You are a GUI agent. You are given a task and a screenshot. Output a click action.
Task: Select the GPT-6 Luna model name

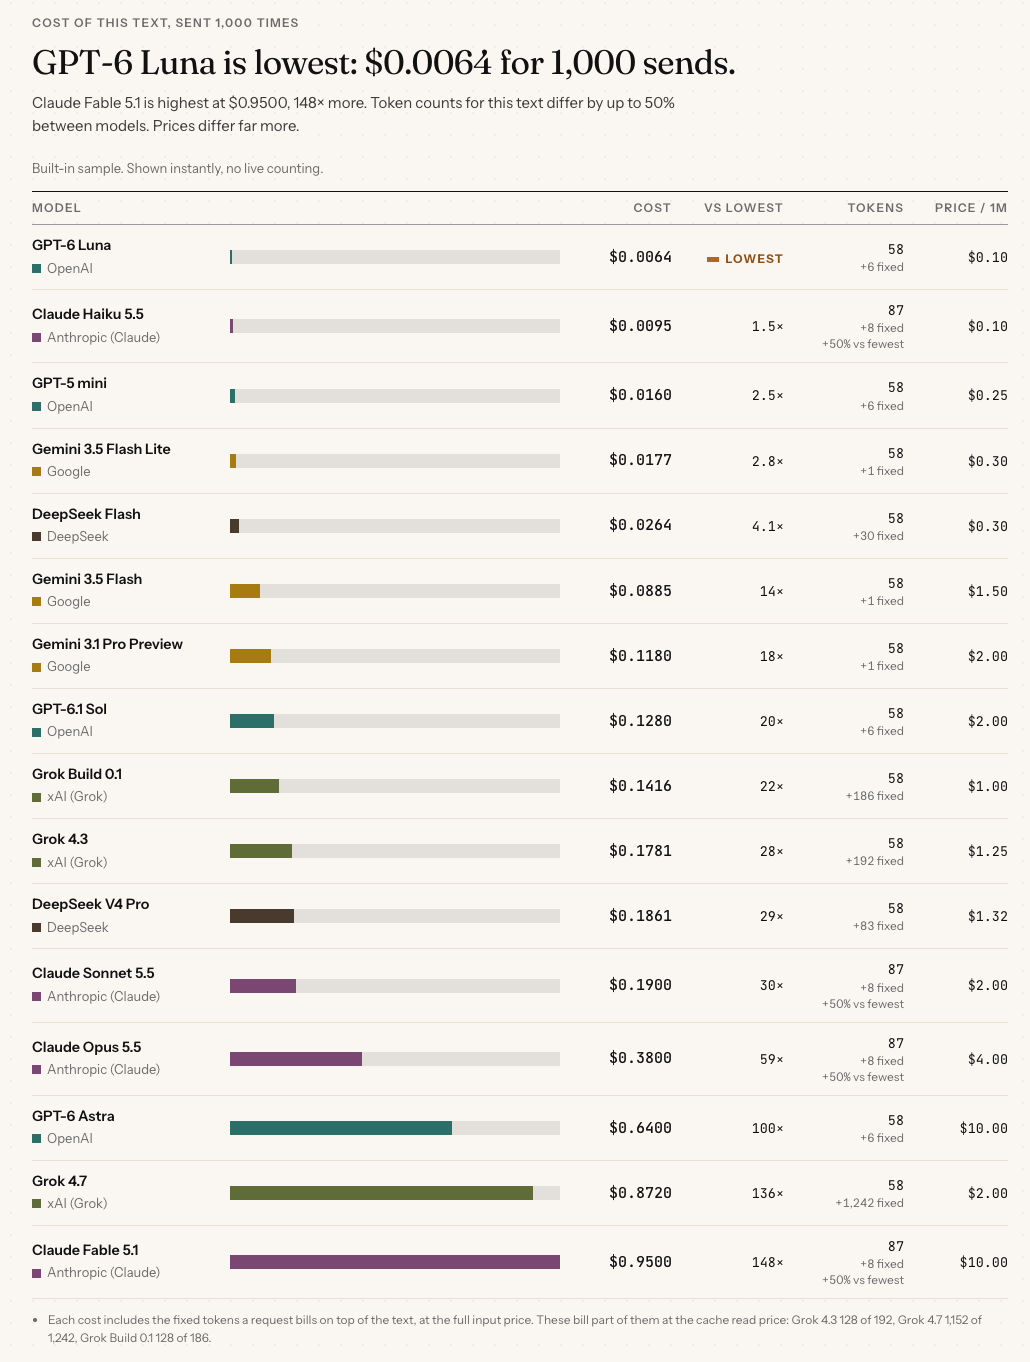click(71, 245)
